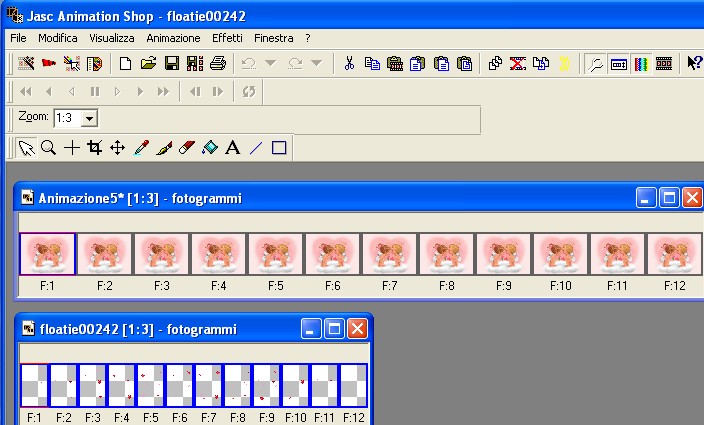Select the Eraser tool
The width and height of the screenshot is (704, 425).
[187, 148]
